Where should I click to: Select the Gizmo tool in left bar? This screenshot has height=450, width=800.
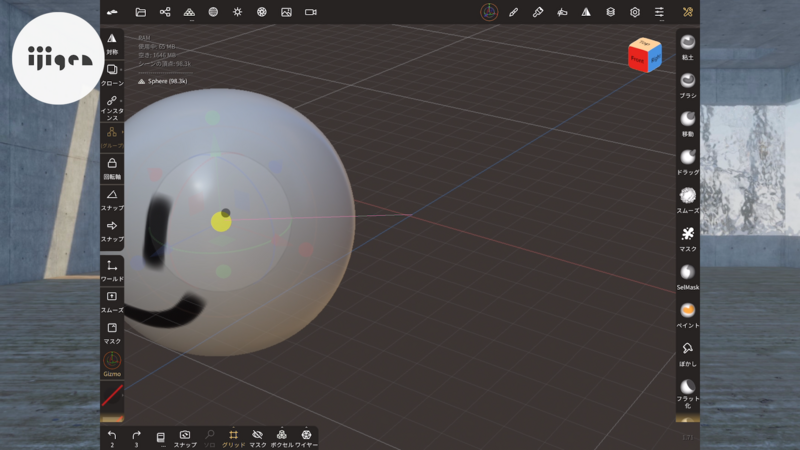[112, 364]
